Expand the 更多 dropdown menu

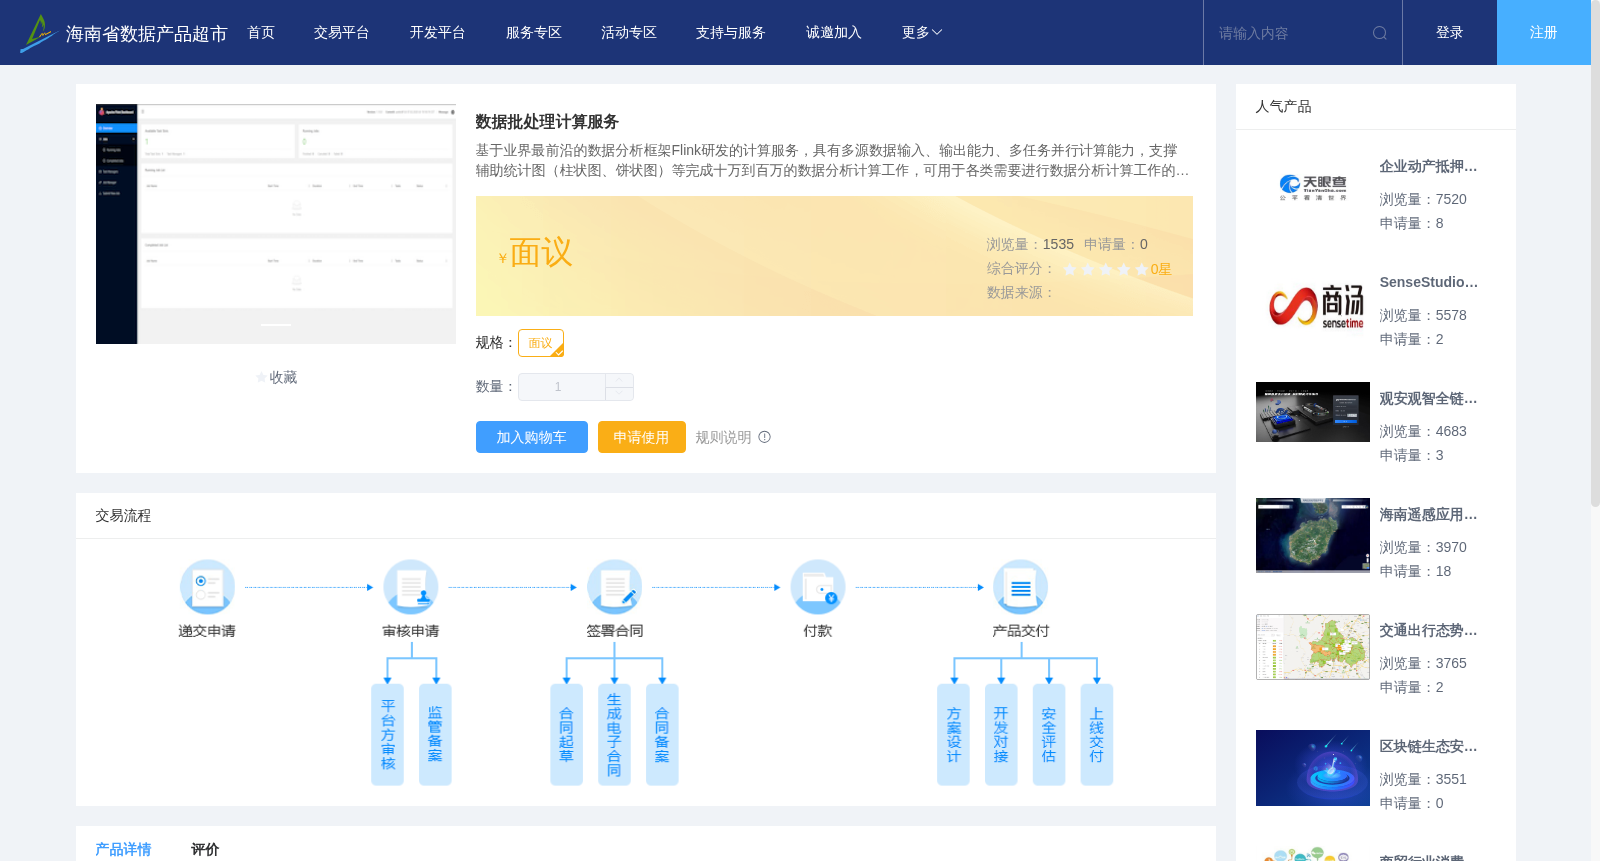click(x=922, y=33)
